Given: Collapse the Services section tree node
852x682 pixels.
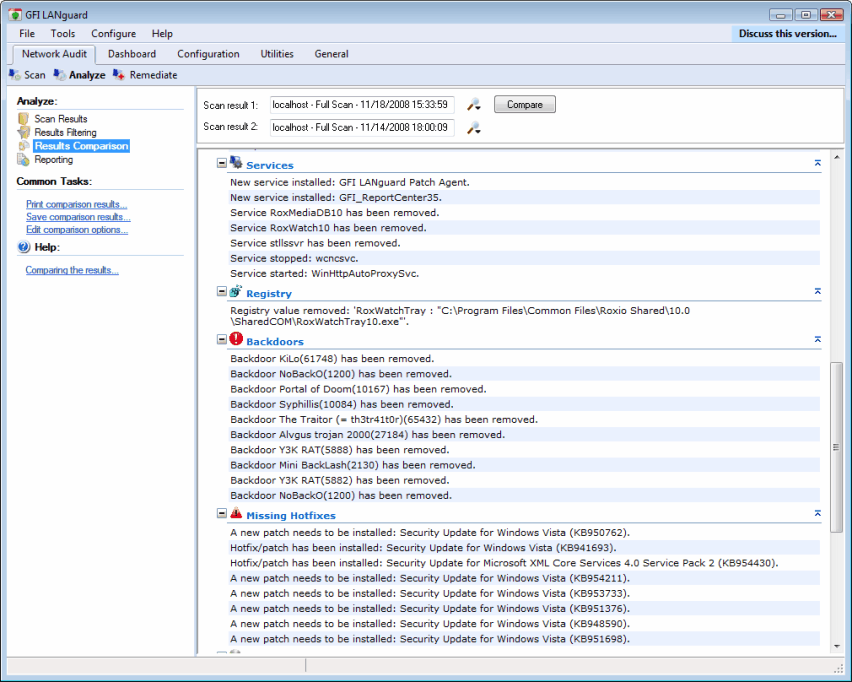Looking at the screenshot, I should point(222,163).
